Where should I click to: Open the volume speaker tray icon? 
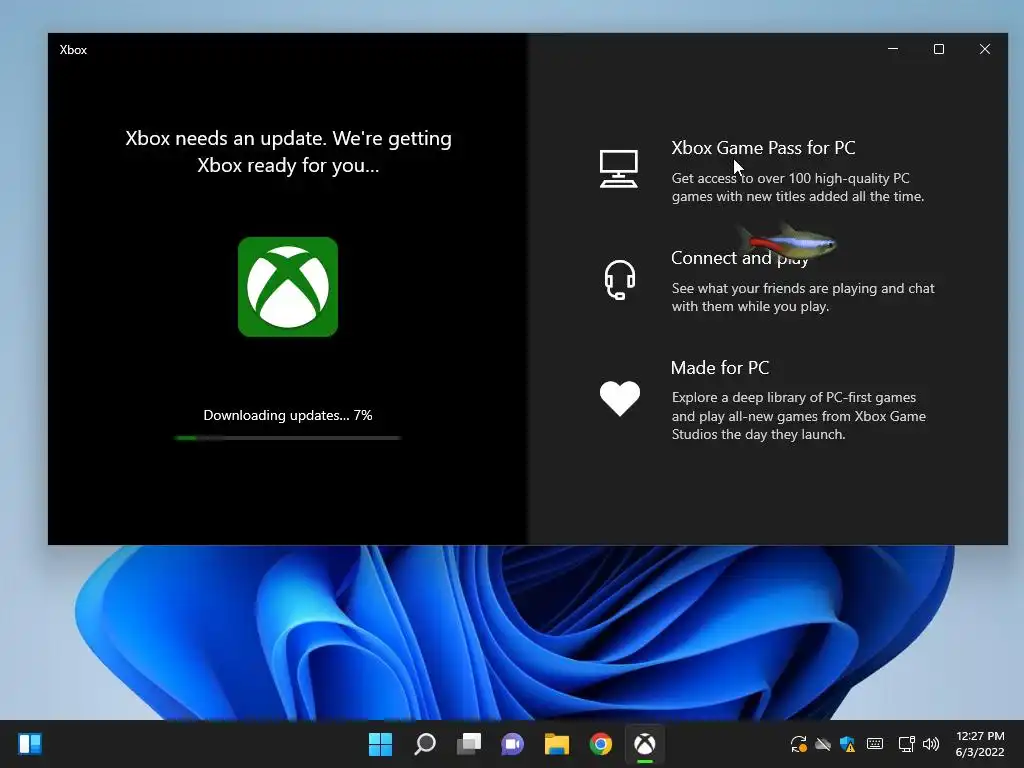931,744
